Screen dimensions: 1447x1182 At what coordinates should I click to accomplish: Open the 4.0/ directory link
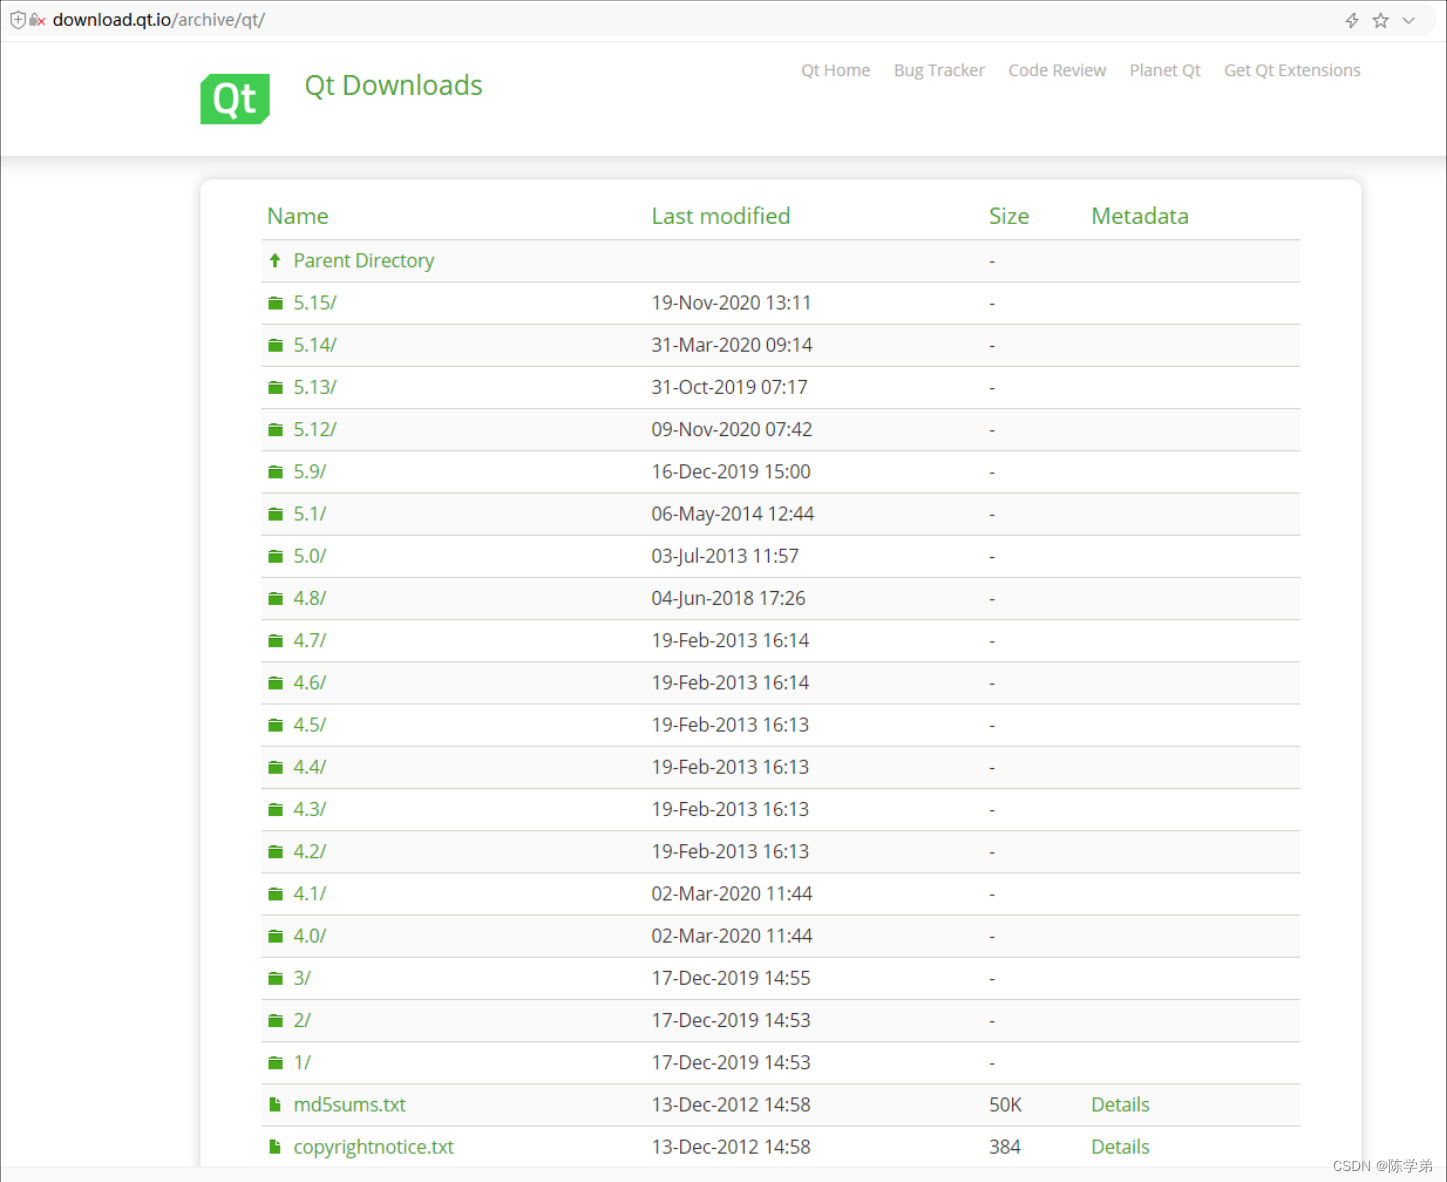pyautogui.click(x=310, y=936)
